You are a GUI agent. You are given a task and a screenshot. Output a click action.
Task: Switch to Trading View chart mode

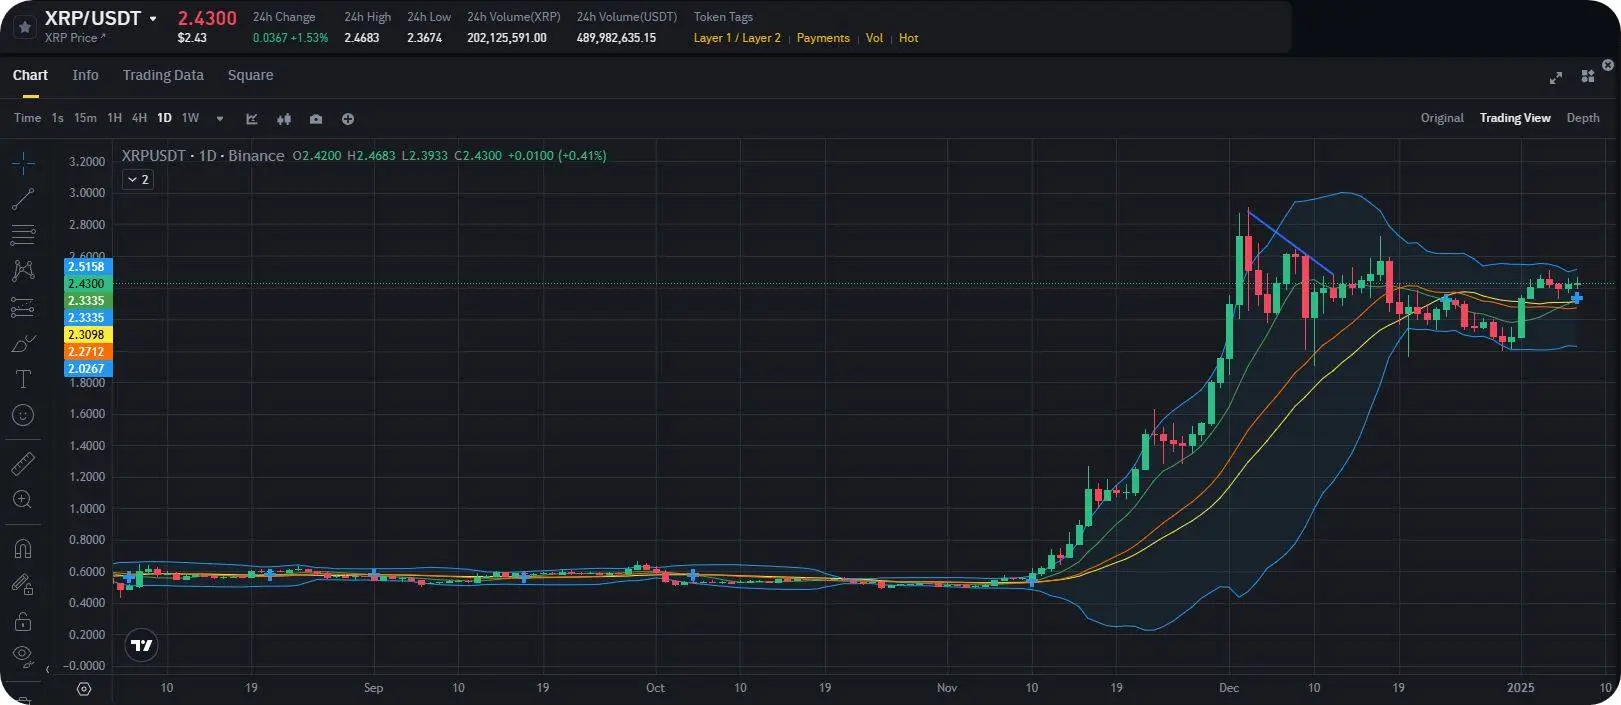(1515, 118)
